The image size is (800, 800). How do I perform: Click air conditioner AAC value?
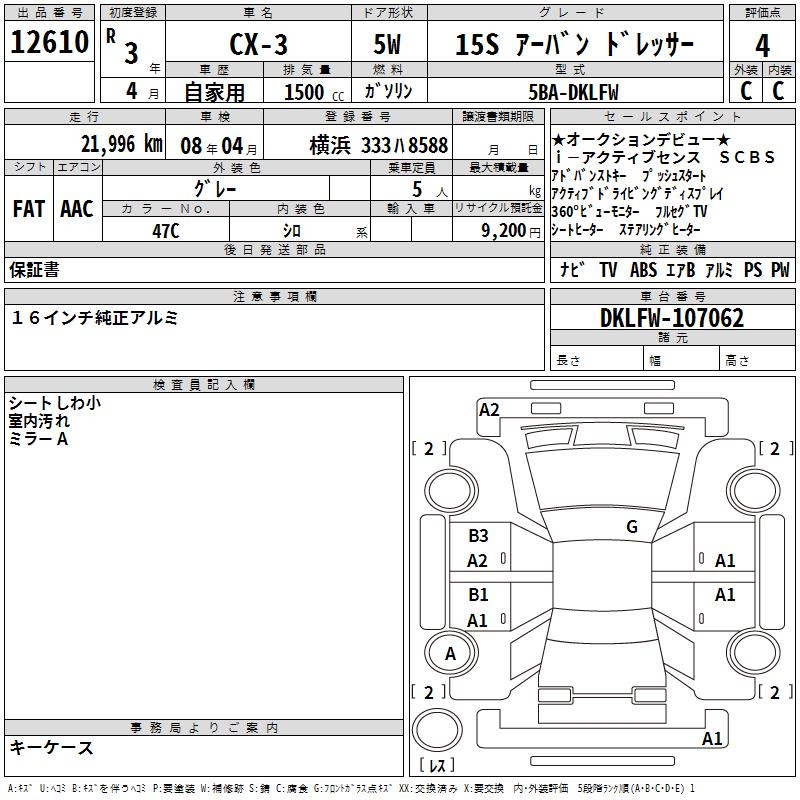77,209
